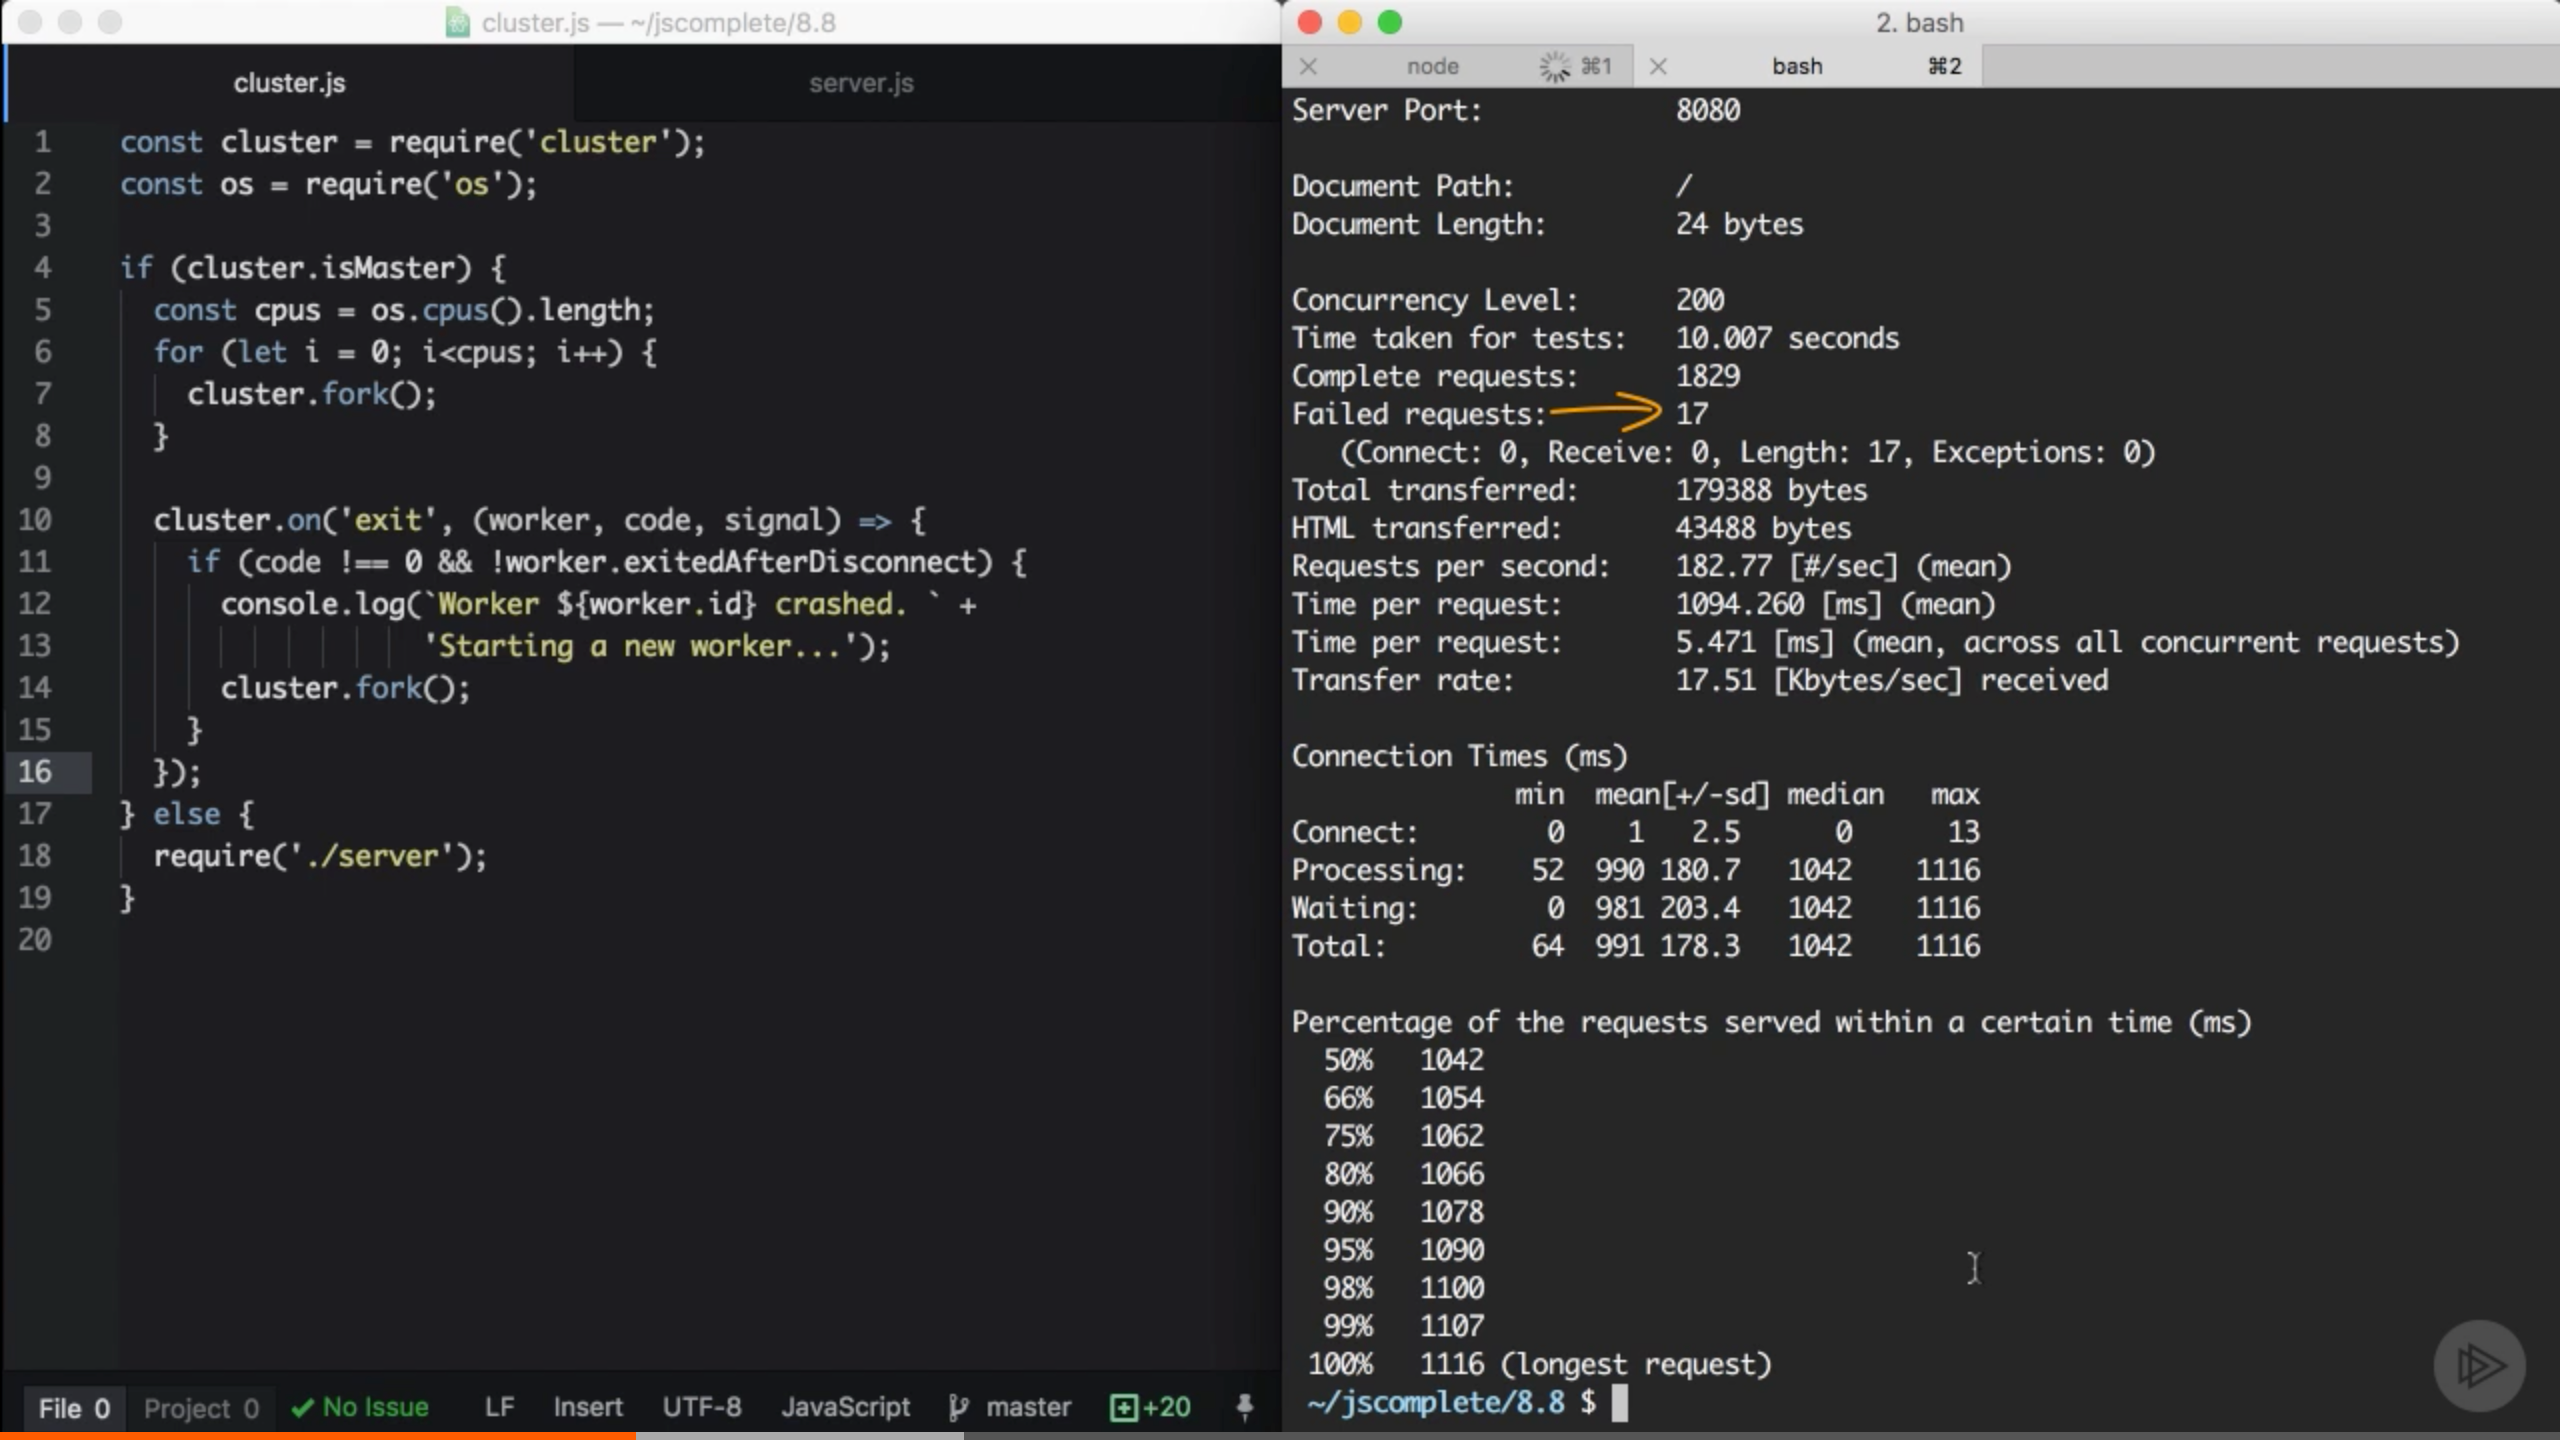Click the master git branch icon

tap(958, 1406)
